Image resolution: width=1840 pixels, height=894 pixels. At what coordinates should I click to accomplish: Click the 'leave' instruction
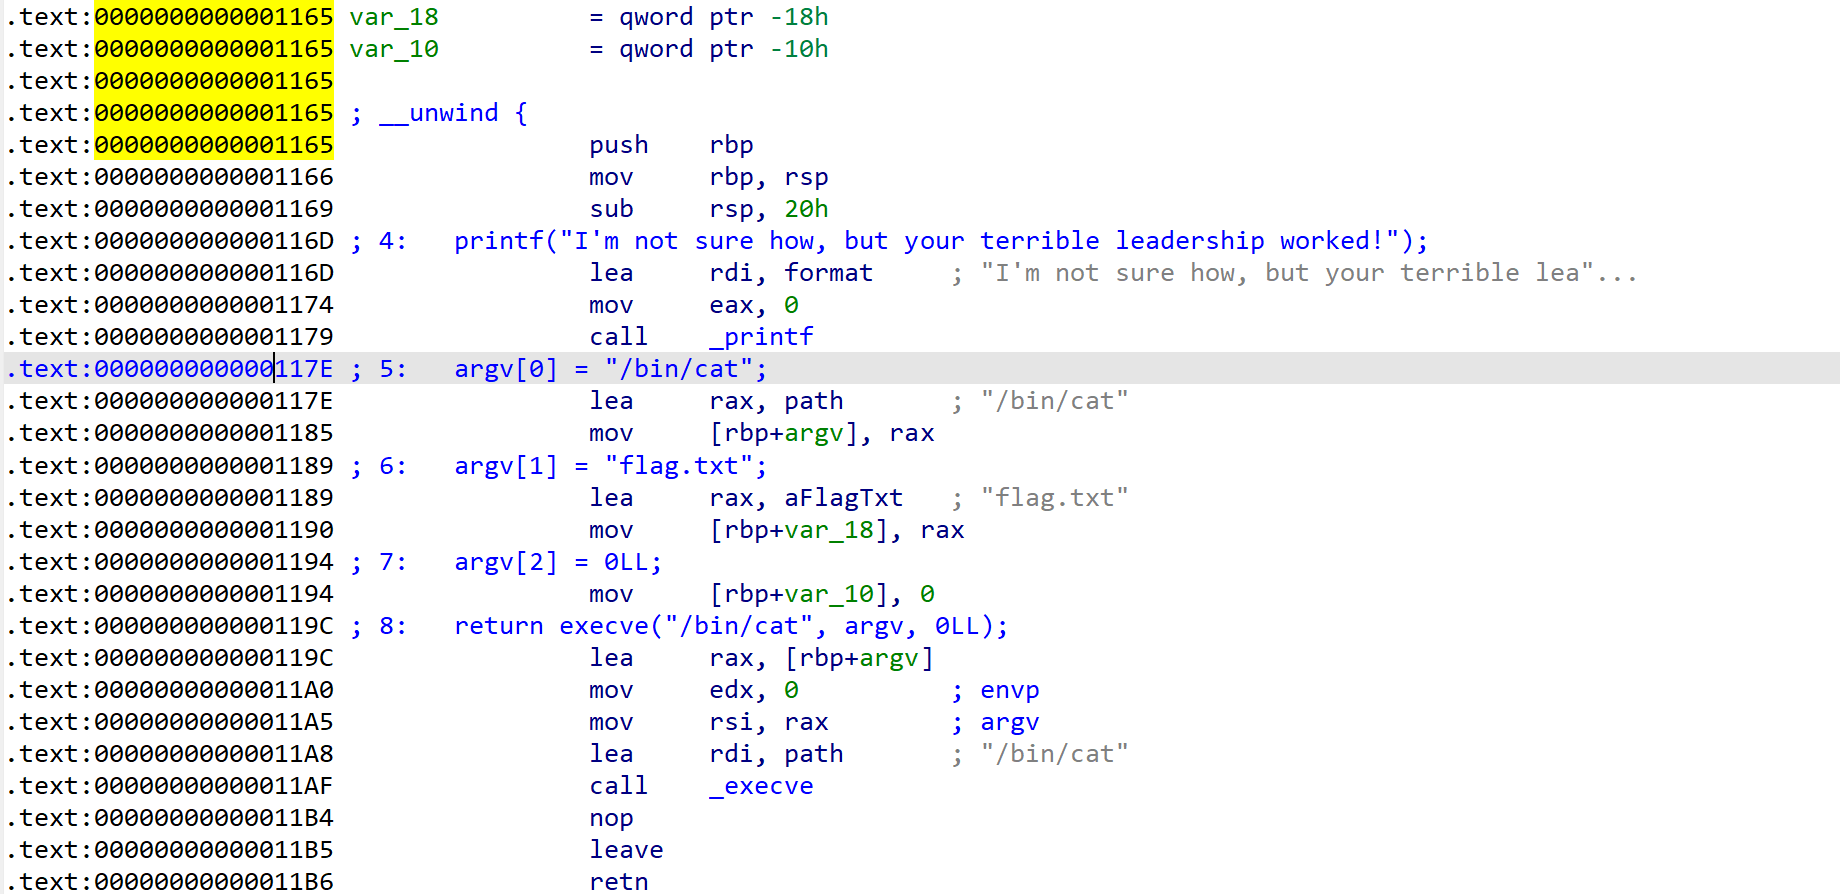[x=626, y=850]
